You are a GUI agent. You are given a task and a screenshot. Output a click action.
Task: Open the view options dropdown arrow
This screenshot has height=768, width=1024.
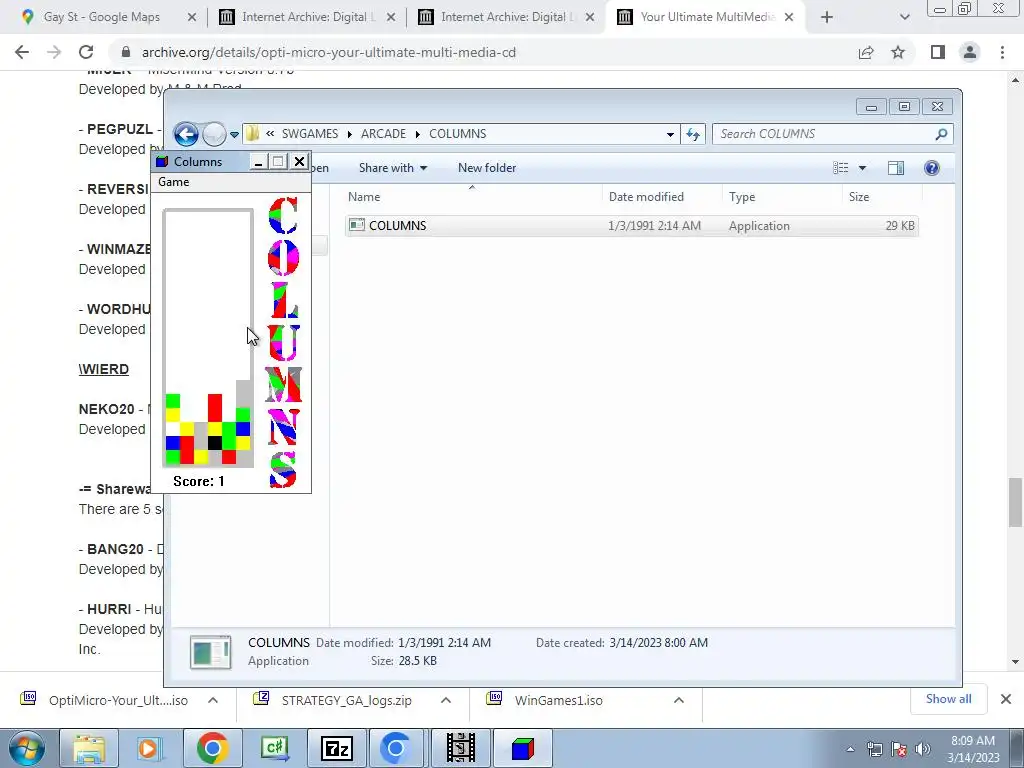tap(862, 168)
